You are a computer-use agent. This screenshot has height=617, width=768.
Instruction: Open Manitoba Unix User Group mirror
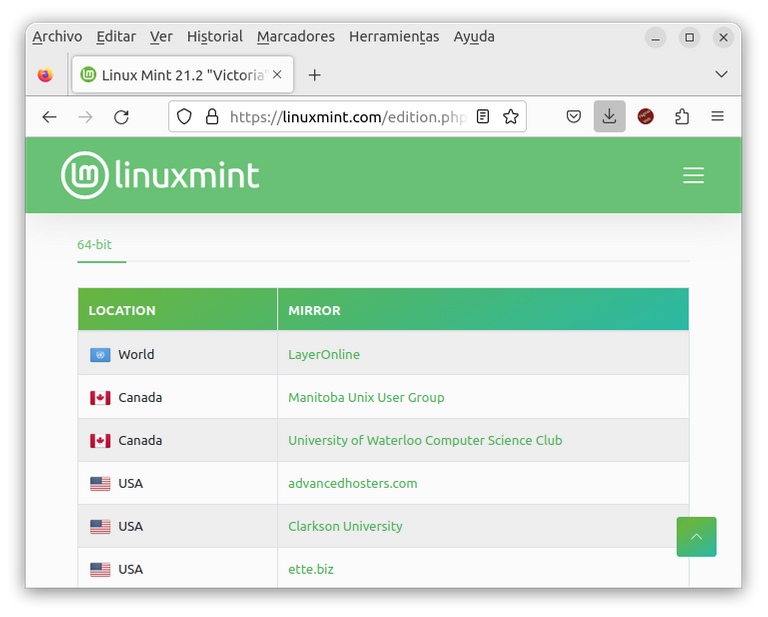coord(366,398)
